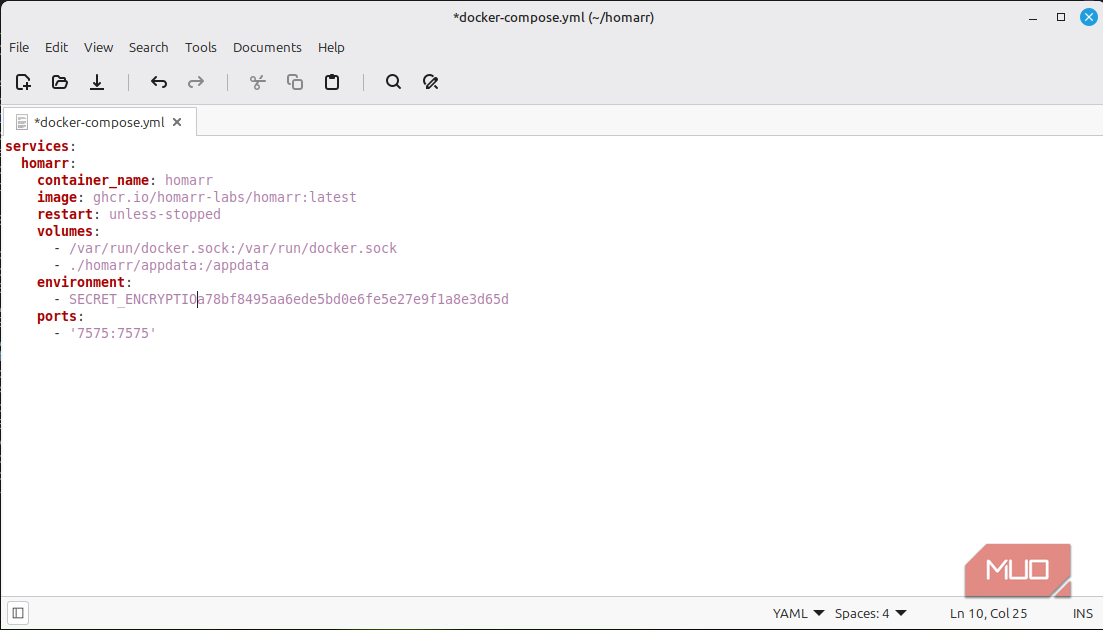1103x630 pixels.
Task: Click the 'homarr' container name value
Action: [189, 180]
